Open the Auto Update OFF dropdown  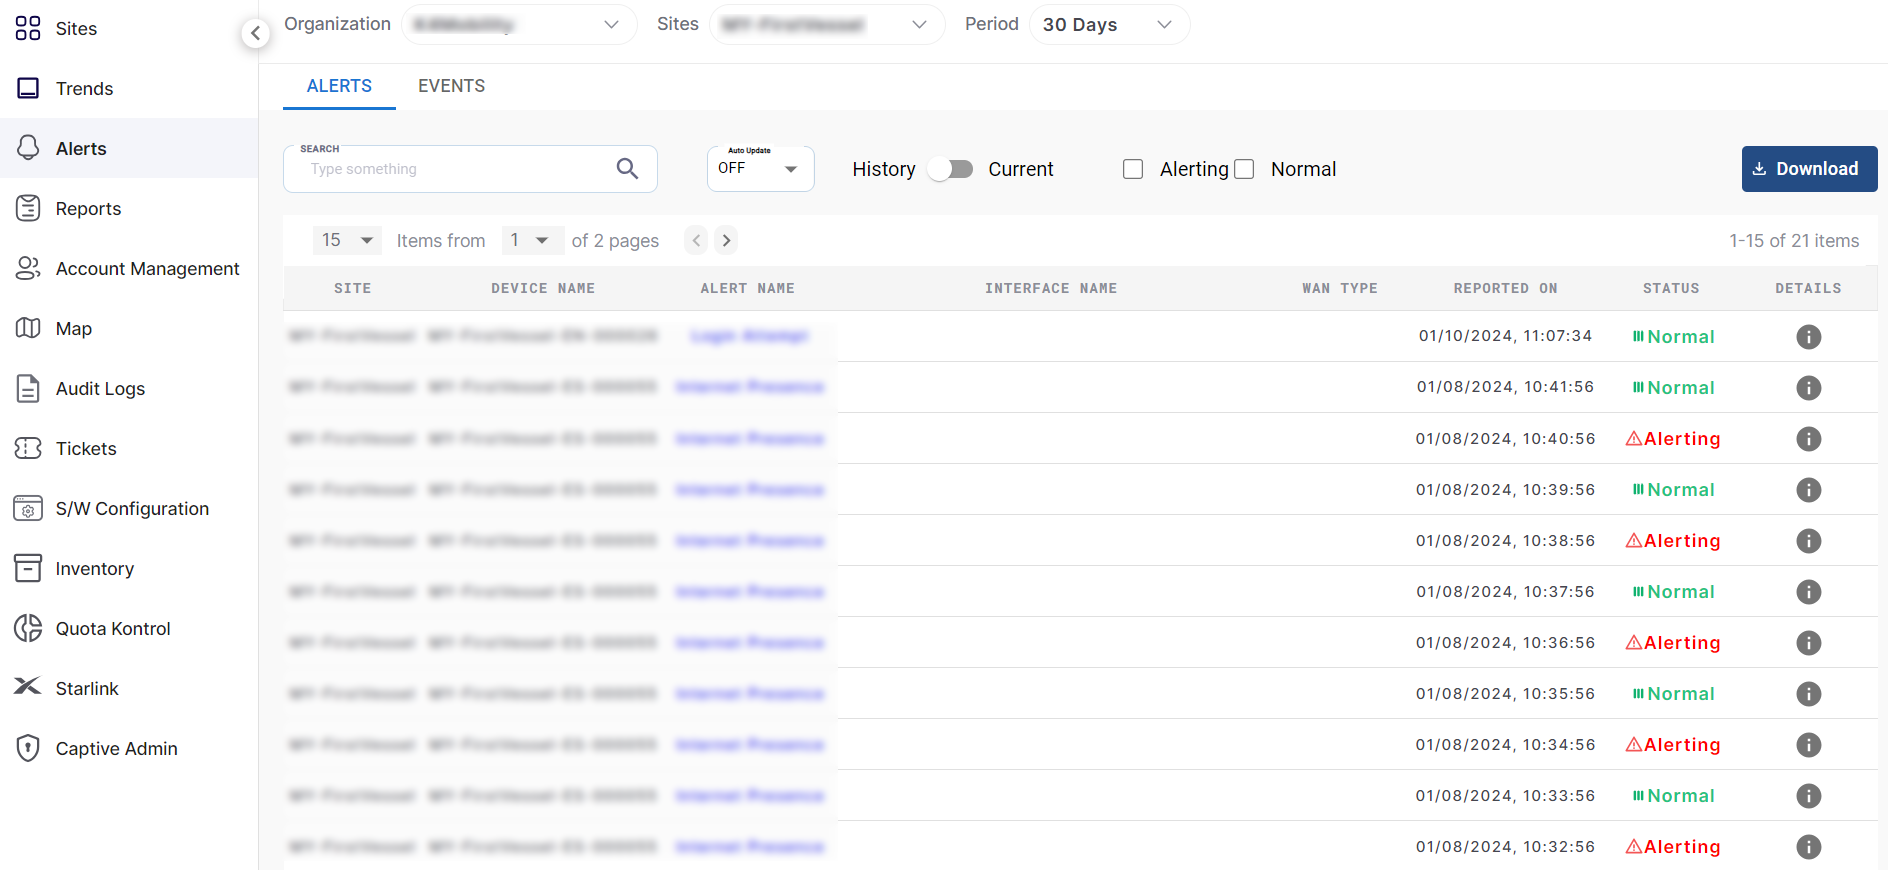click(x=760, y=169)
